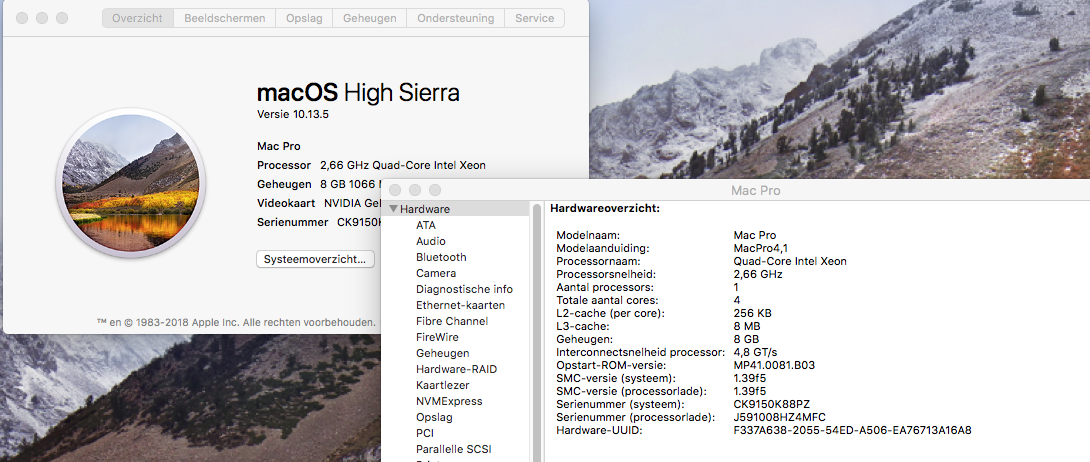
Task: Select Ethernet-kaarten in the sidebar
Action: [460, 305]
